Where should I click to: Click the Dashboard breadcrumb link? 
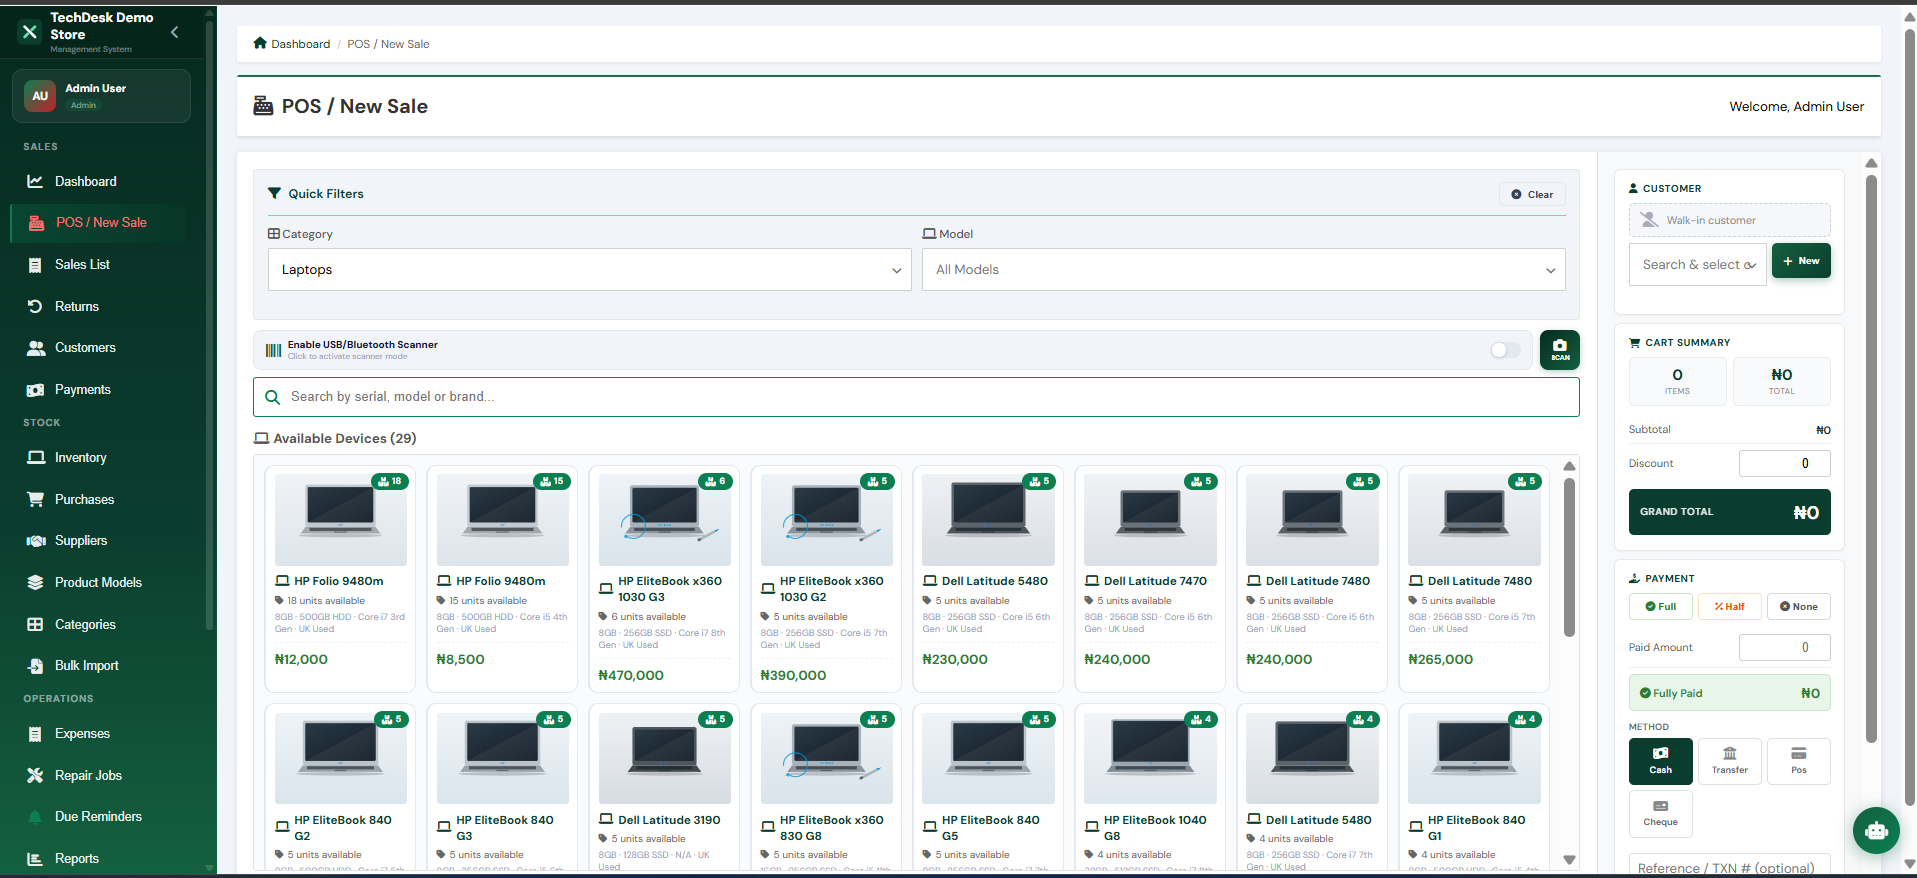(x=300, y=44)
